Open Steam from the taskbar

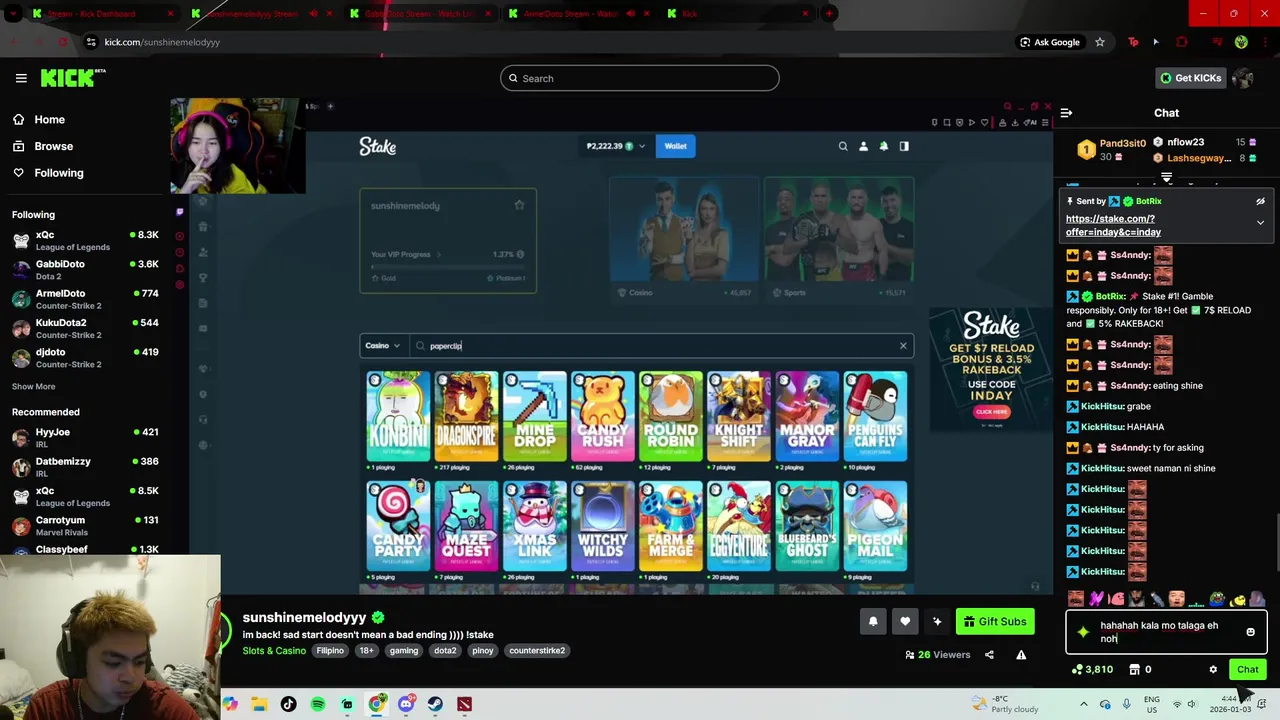pos(435,704)
